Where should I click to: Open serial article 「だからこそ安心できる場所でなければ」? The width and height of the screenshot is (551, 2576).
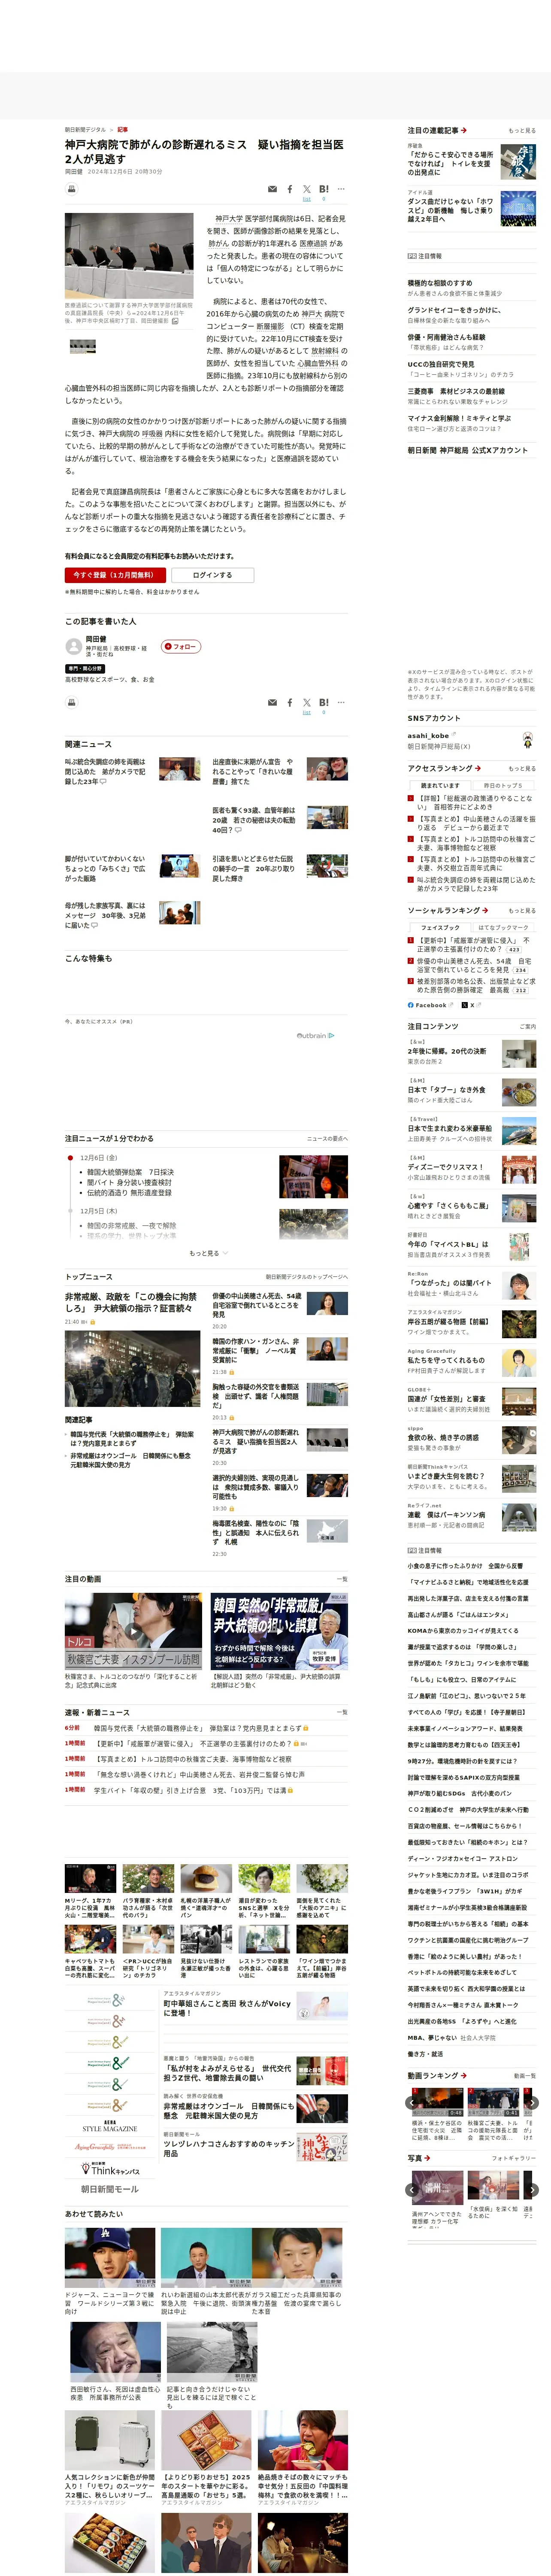click(450, 164)
